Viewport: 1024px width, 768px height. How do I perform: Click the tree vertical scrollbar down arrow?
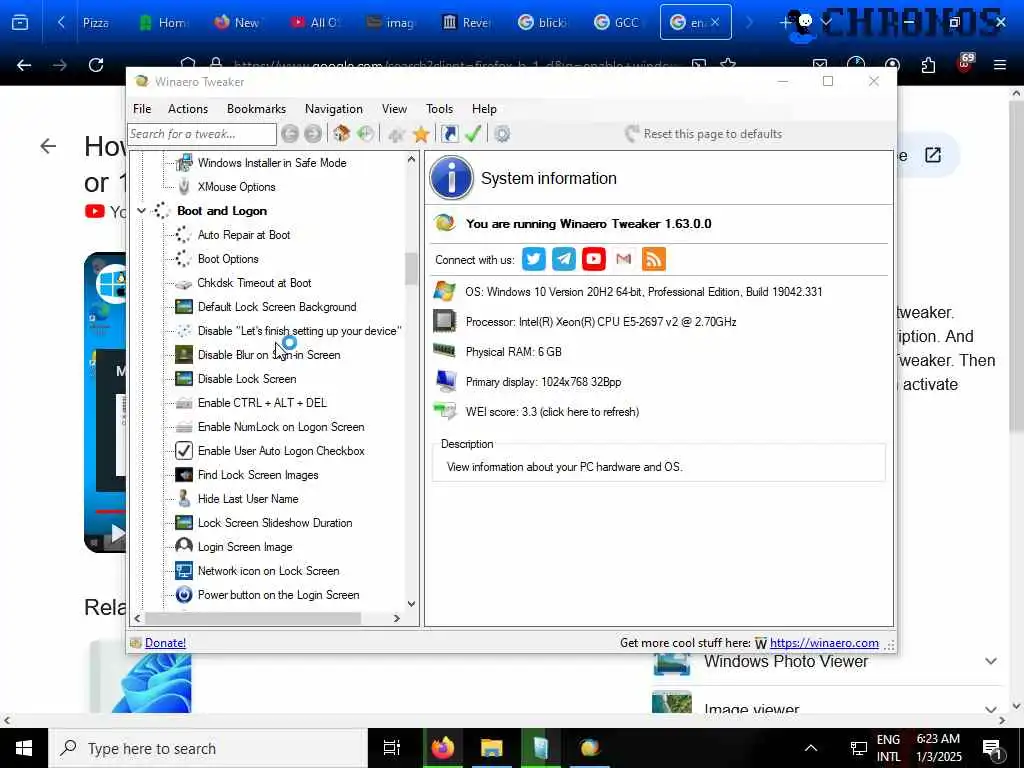tap(411, 604)
